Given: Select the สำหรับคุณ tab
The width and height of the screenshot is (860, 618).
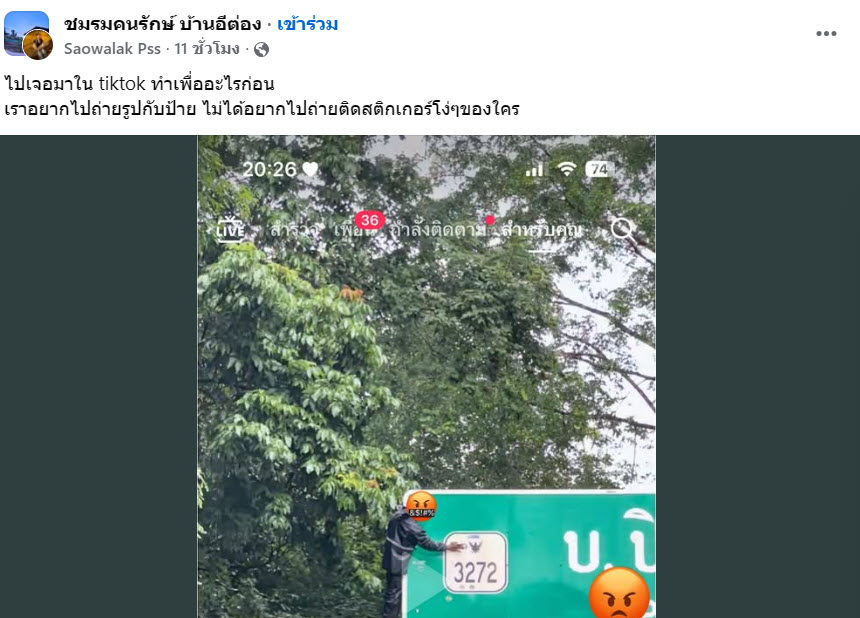Looking at the screenshot, I should pos(541,230).
